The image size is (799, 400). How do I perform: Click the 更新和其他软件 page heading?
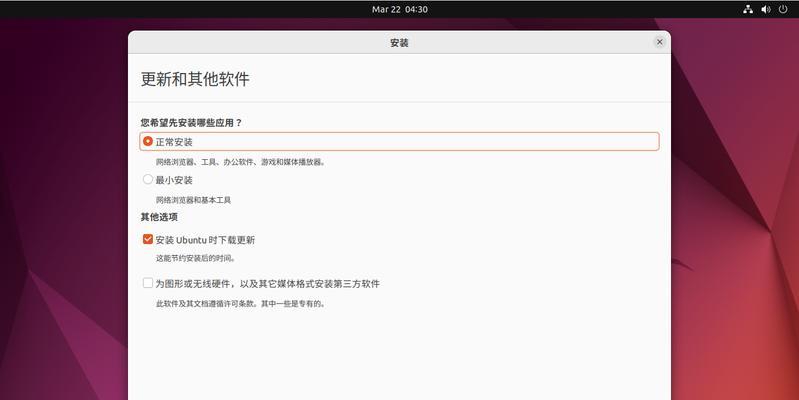[195, 79]
